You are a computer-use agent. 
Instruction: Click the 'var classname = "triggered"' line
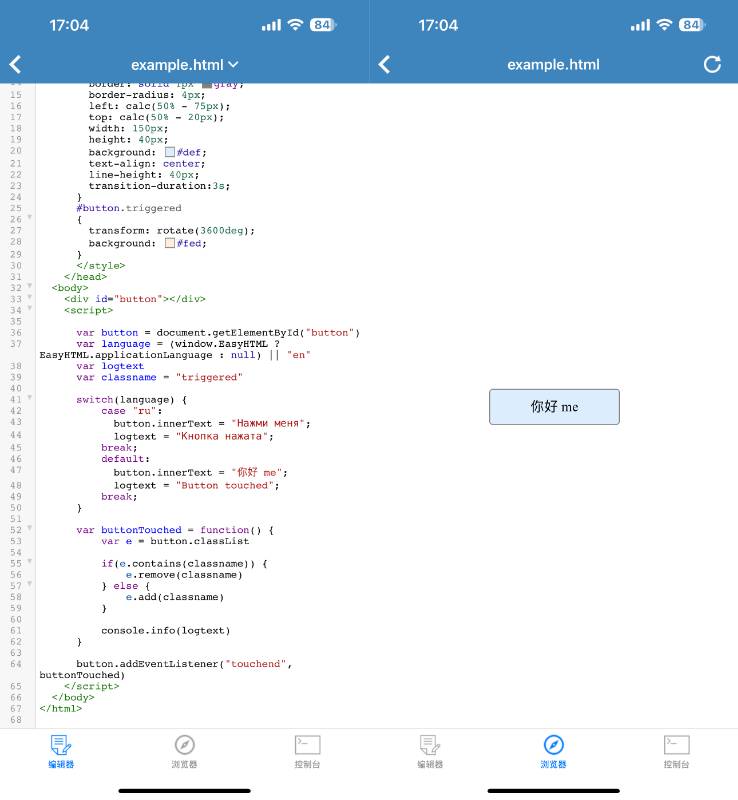159,378
